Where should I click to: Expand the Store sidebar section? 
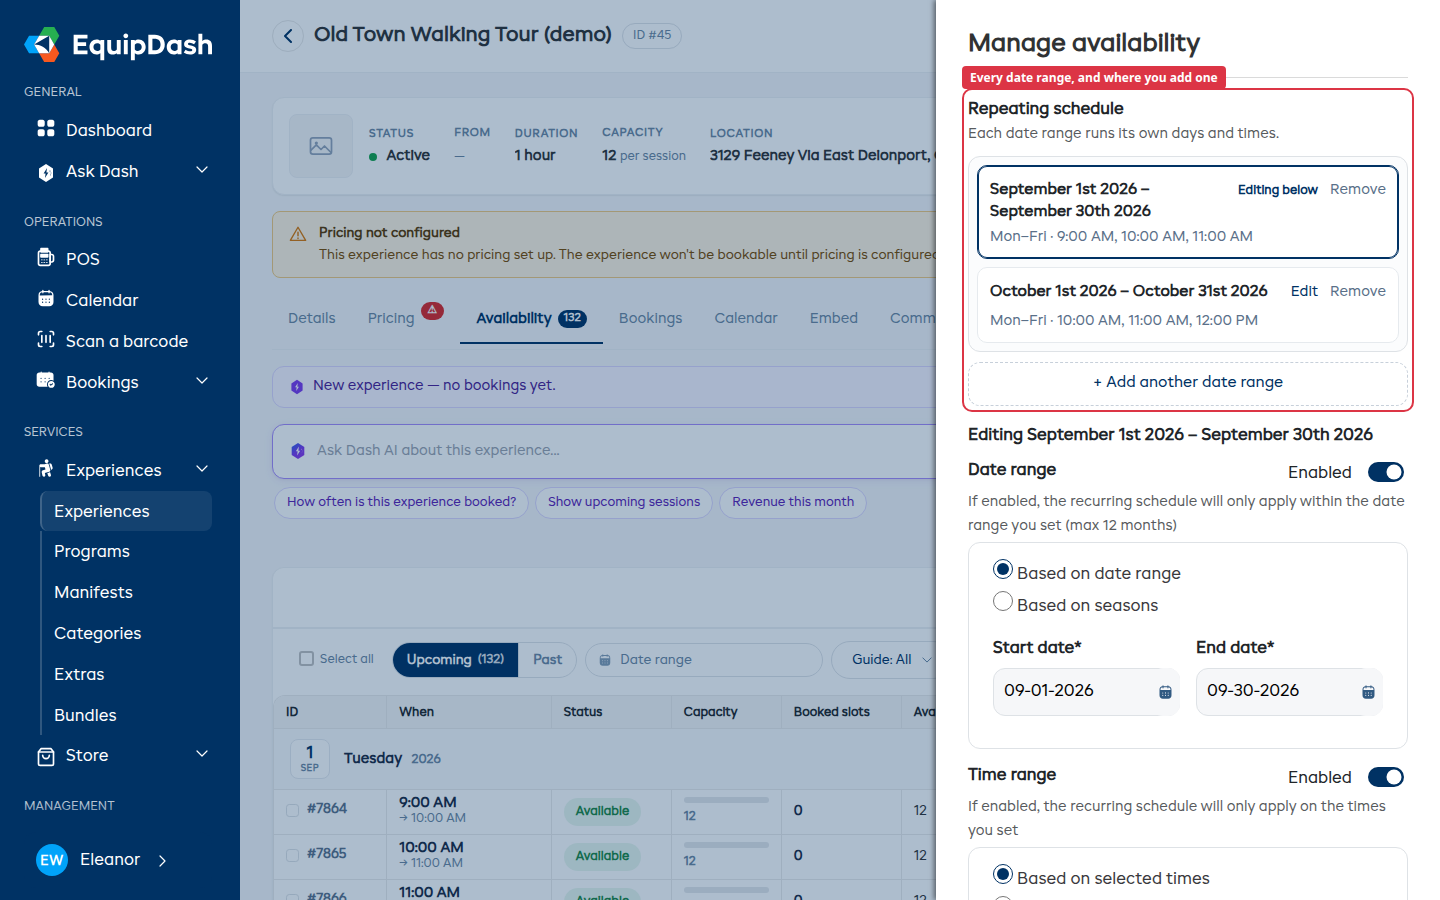(202, 754)
